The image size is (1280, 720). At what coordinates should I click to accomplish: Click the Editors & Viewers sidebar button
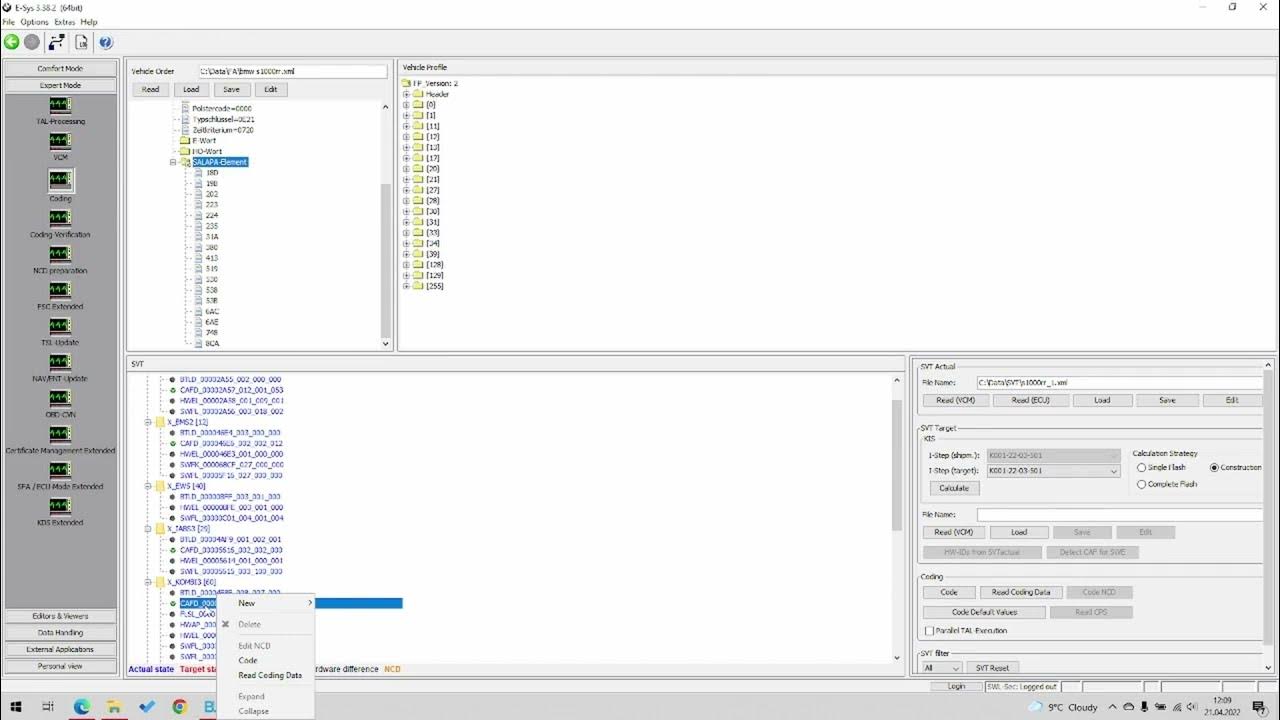(x=60, y=616)
